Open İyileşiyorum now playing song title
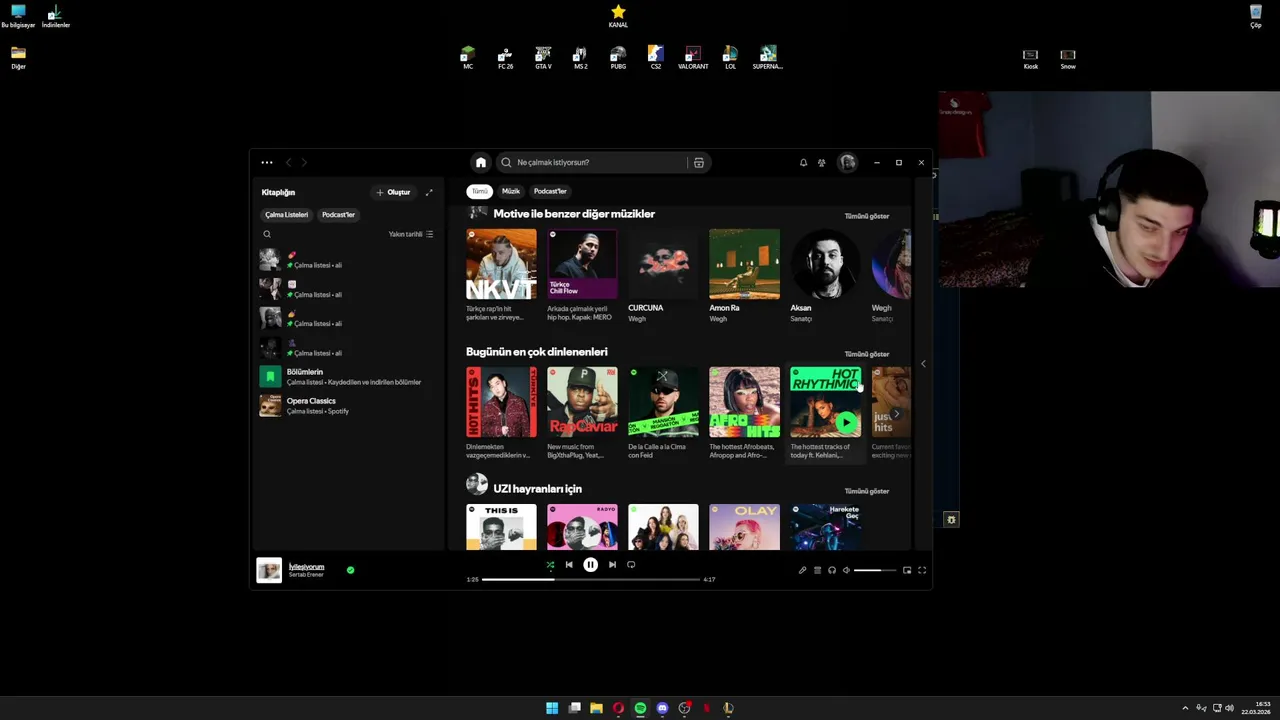1280x720 pixels. coord(306,567)
